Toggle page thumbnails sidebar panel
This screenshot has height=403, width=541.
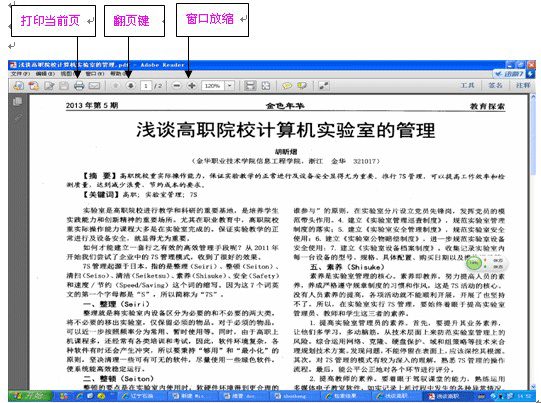click(x=18, y=101)
